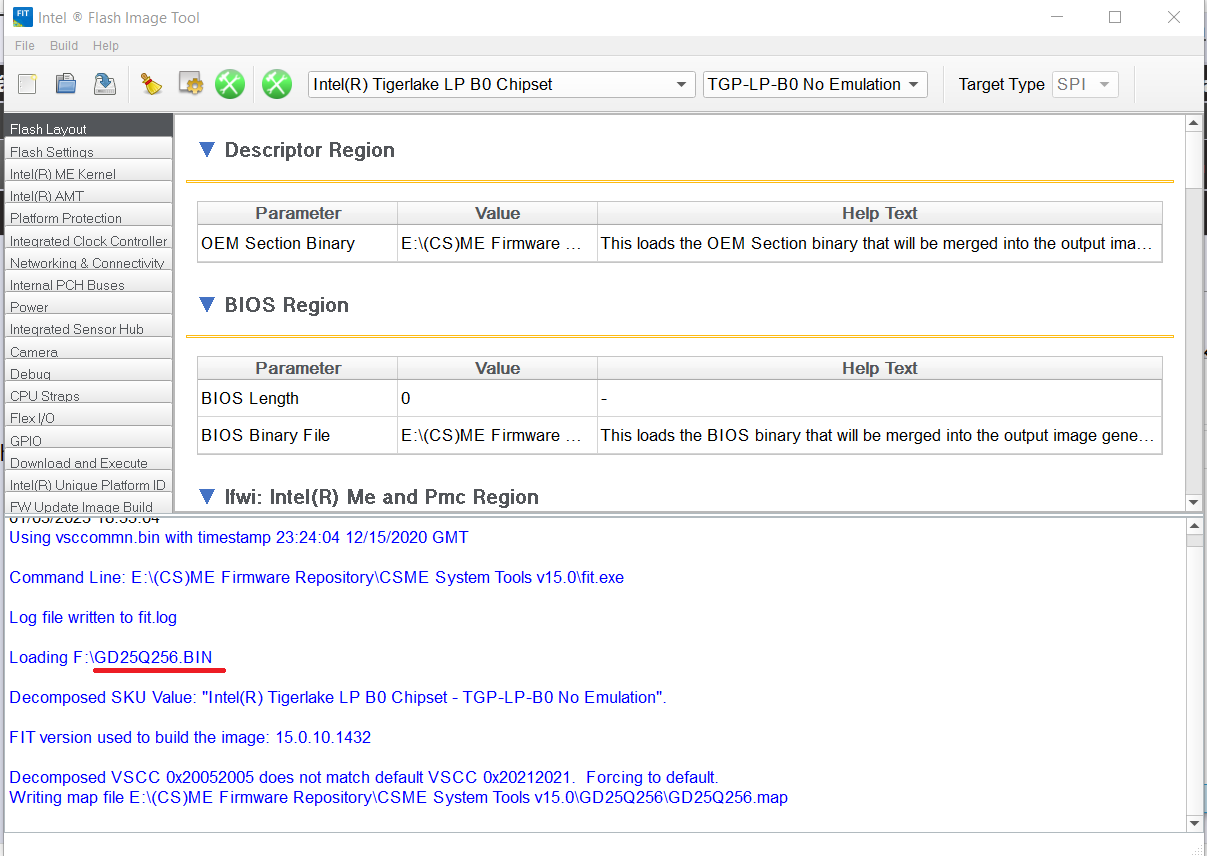Screen dimensions: 1207x856
Task: Select the Internal PCH Buses tab
Action: 87,282
